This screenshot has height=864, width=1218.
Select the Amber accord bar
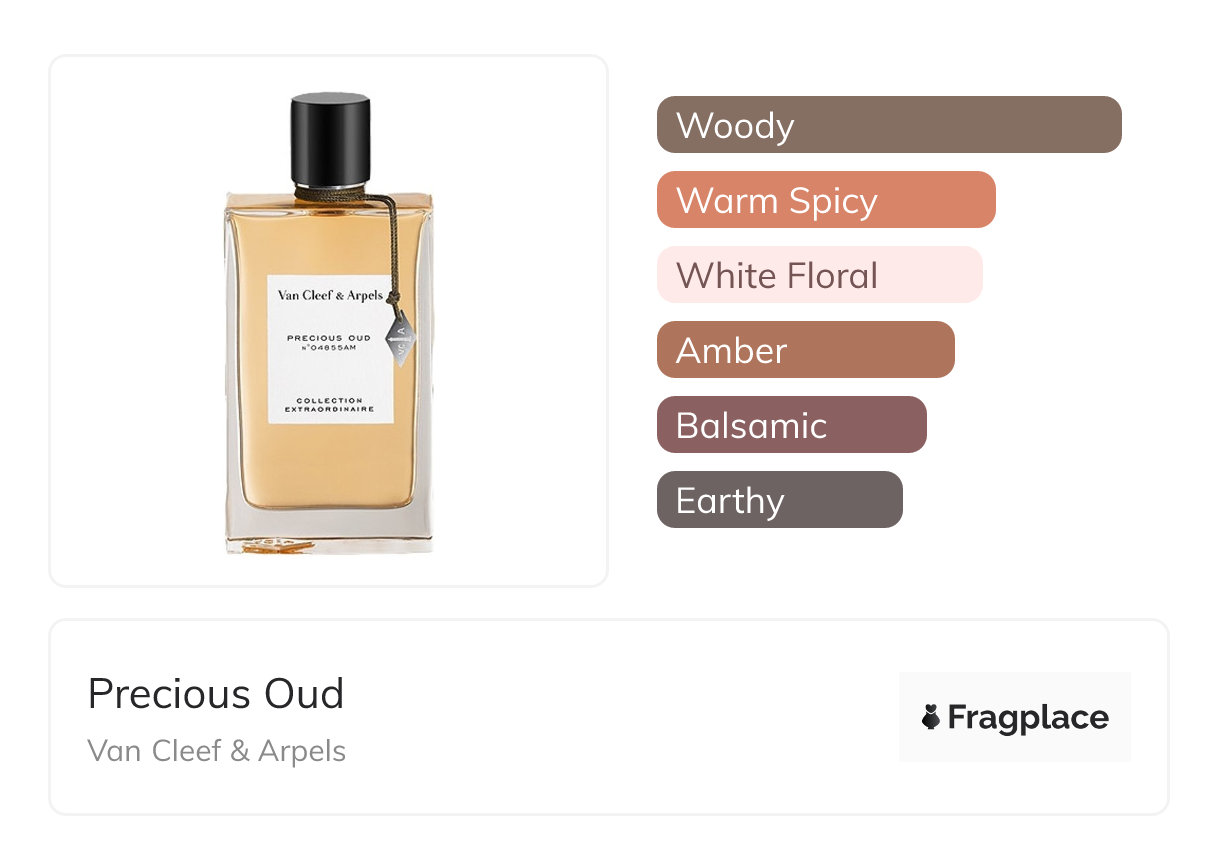(x=806, y=350)
